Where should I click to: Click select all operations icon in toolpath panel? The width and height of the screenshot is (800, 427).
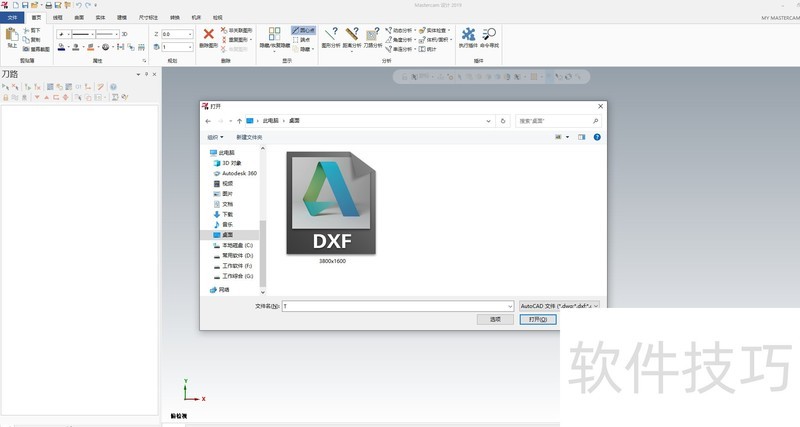click(x=6, y=87)
